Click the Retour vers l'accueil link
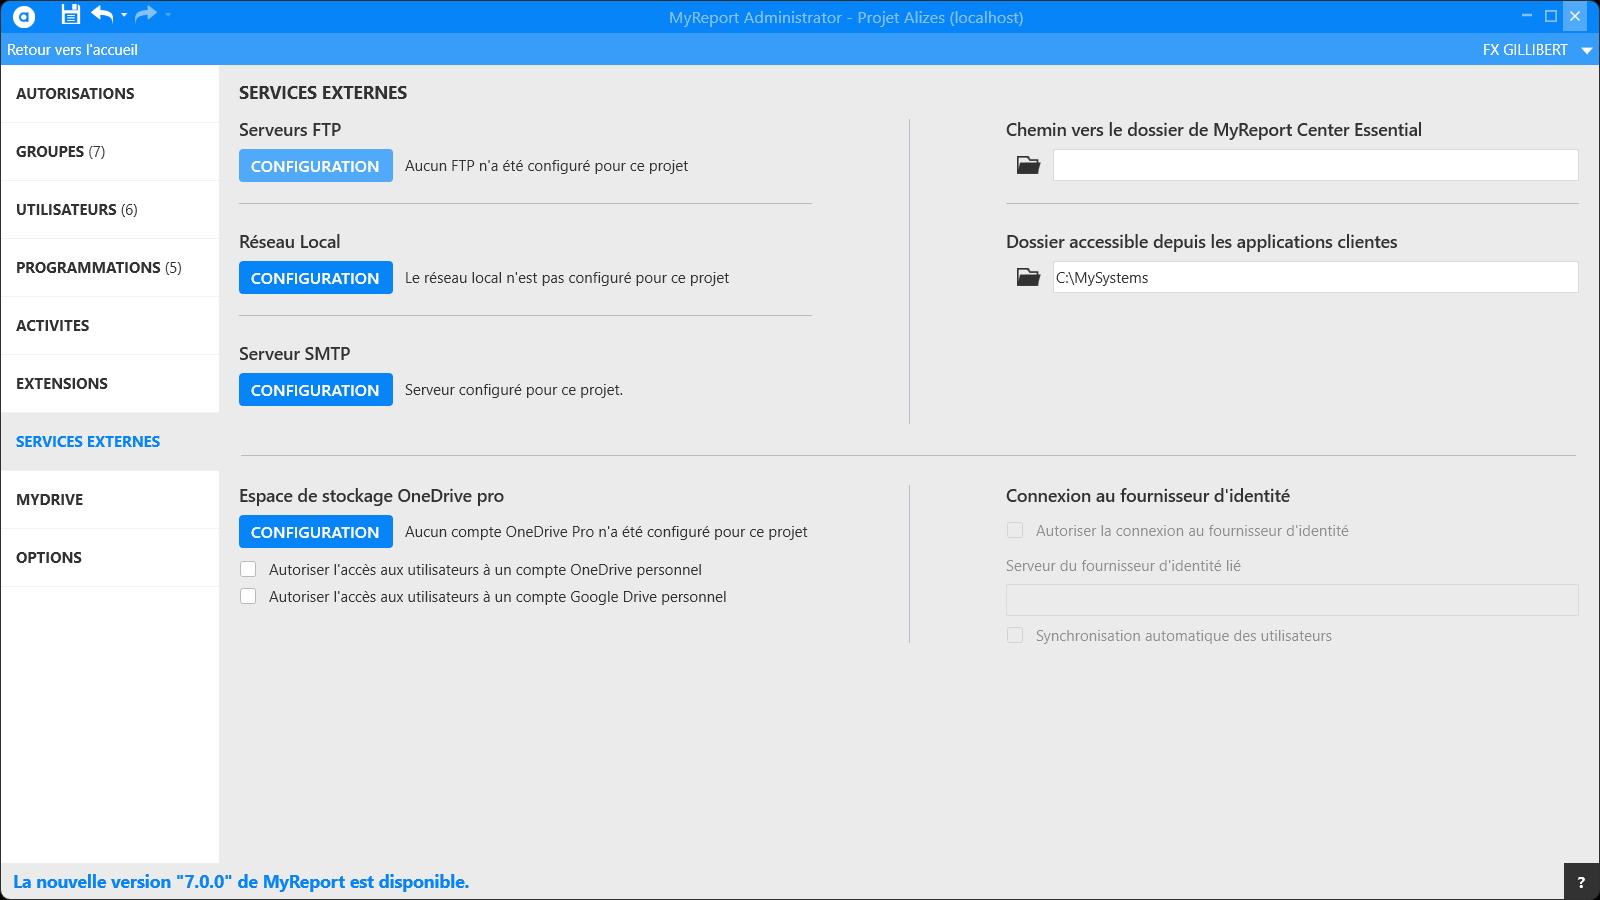The image size is (1600, 900). [x=72, y=50]
